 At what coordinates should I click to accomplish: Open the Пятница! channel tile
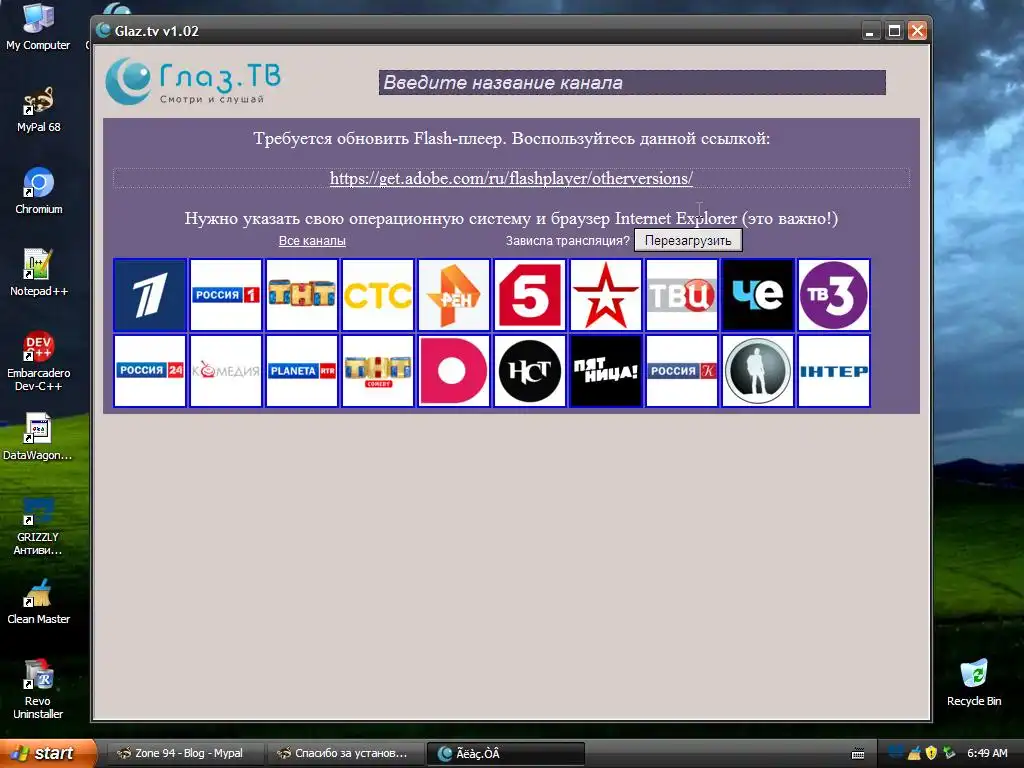coord(606,371)
